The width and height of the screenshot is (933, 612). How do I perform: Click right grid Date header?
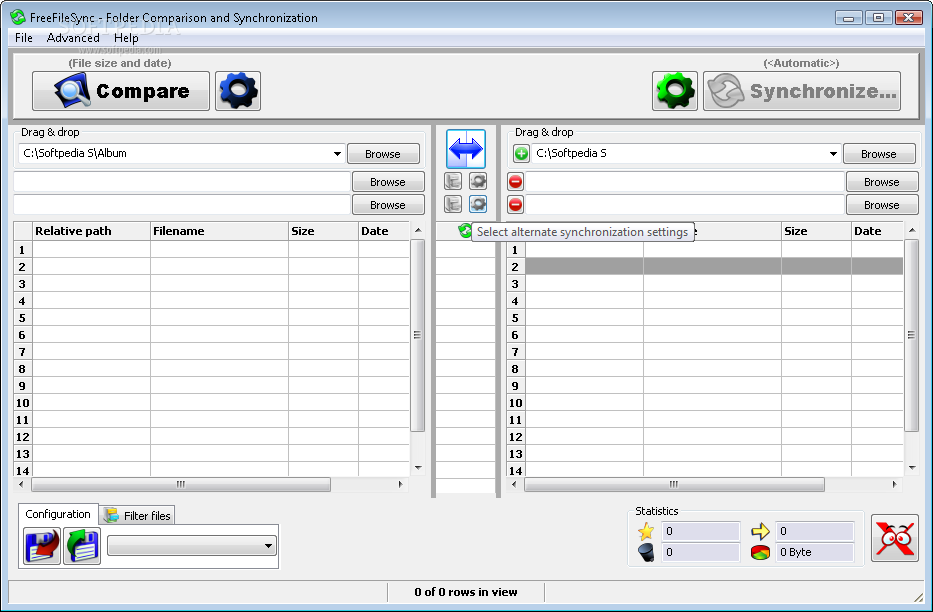coord(878,231)
